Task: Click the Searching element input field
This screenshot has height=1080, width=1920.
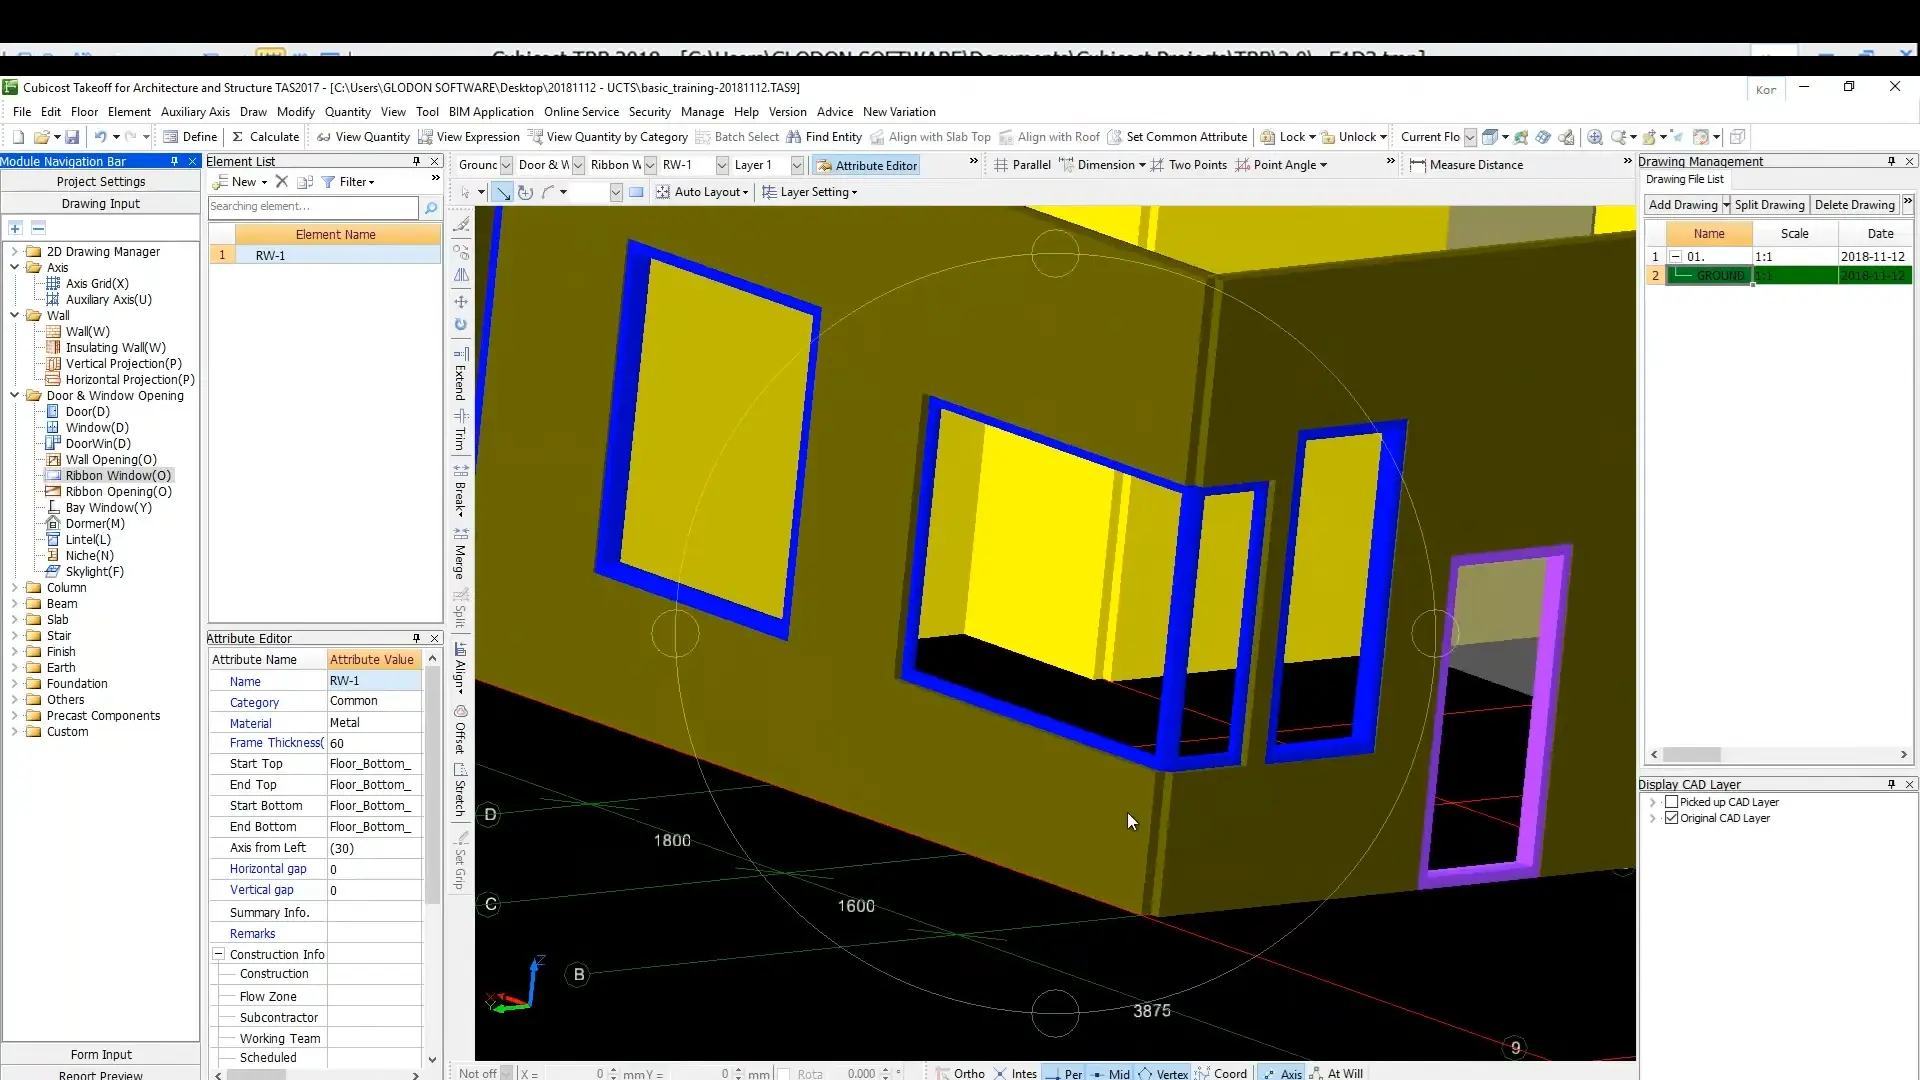Action: 312,207
